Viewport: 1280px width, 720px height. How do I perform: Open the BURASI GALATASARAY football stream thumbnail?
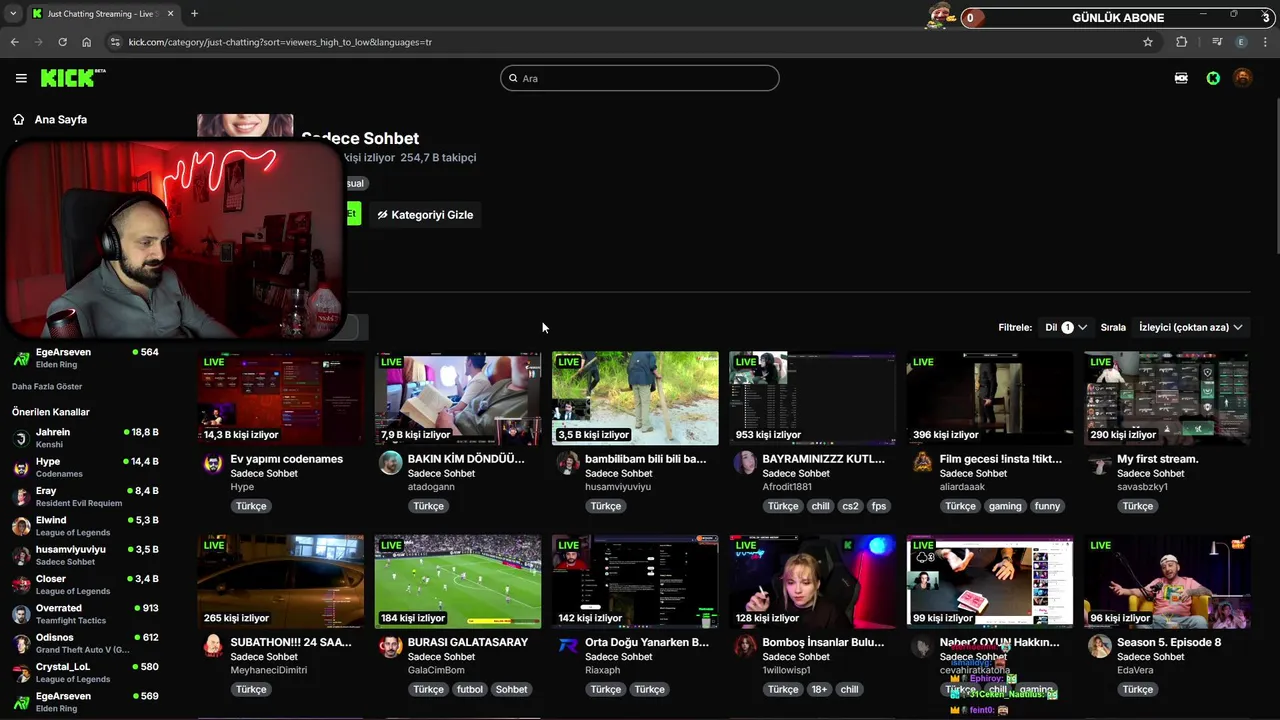coord(458,581)
